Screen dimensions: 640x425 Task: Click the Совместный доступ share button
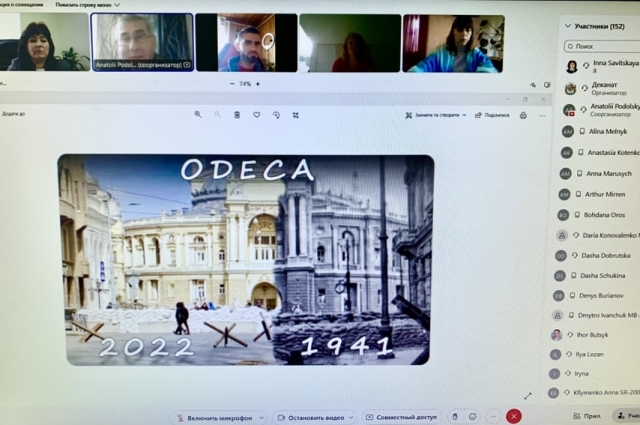click(x=400, y=417)
